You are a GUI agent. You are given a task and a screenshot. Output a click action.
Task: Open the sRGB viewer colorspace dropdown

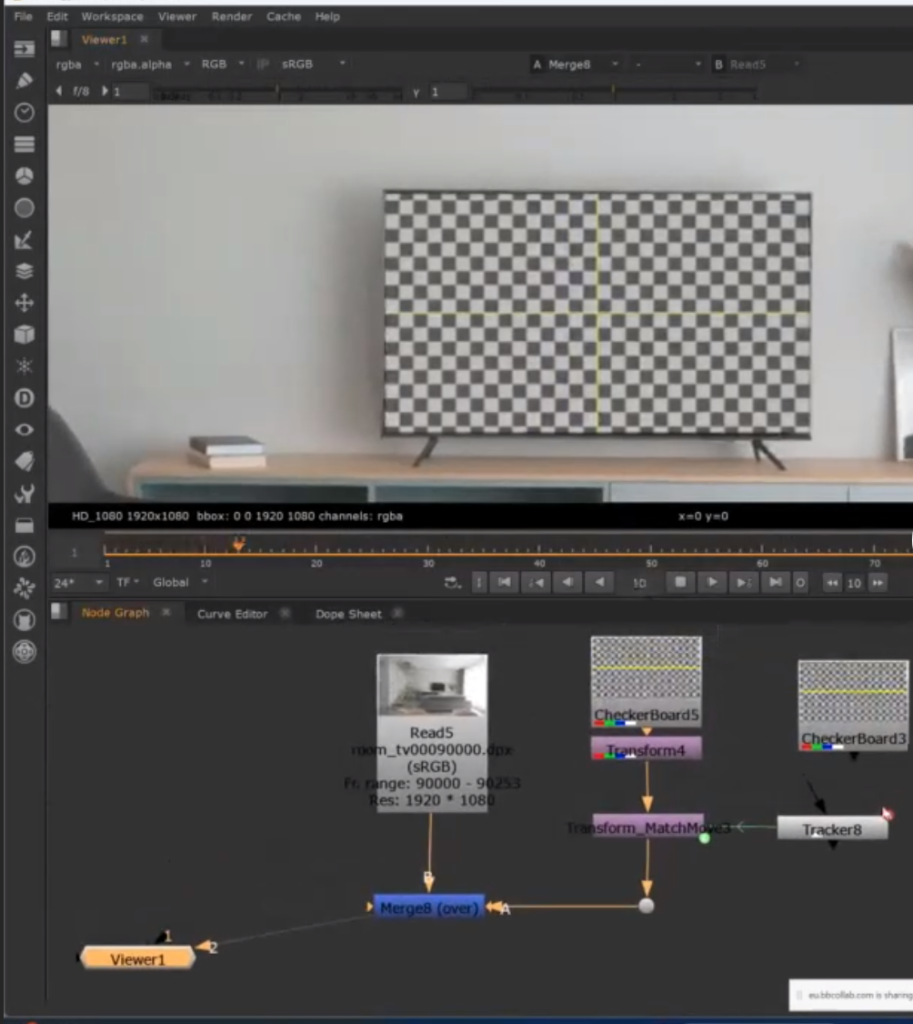(312, 64)
